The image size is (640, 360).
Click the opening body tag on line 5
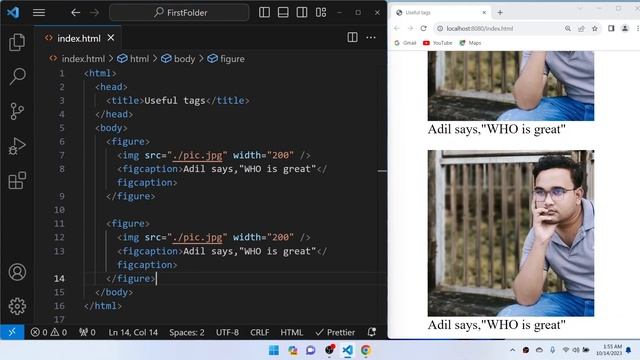(111, 128)
